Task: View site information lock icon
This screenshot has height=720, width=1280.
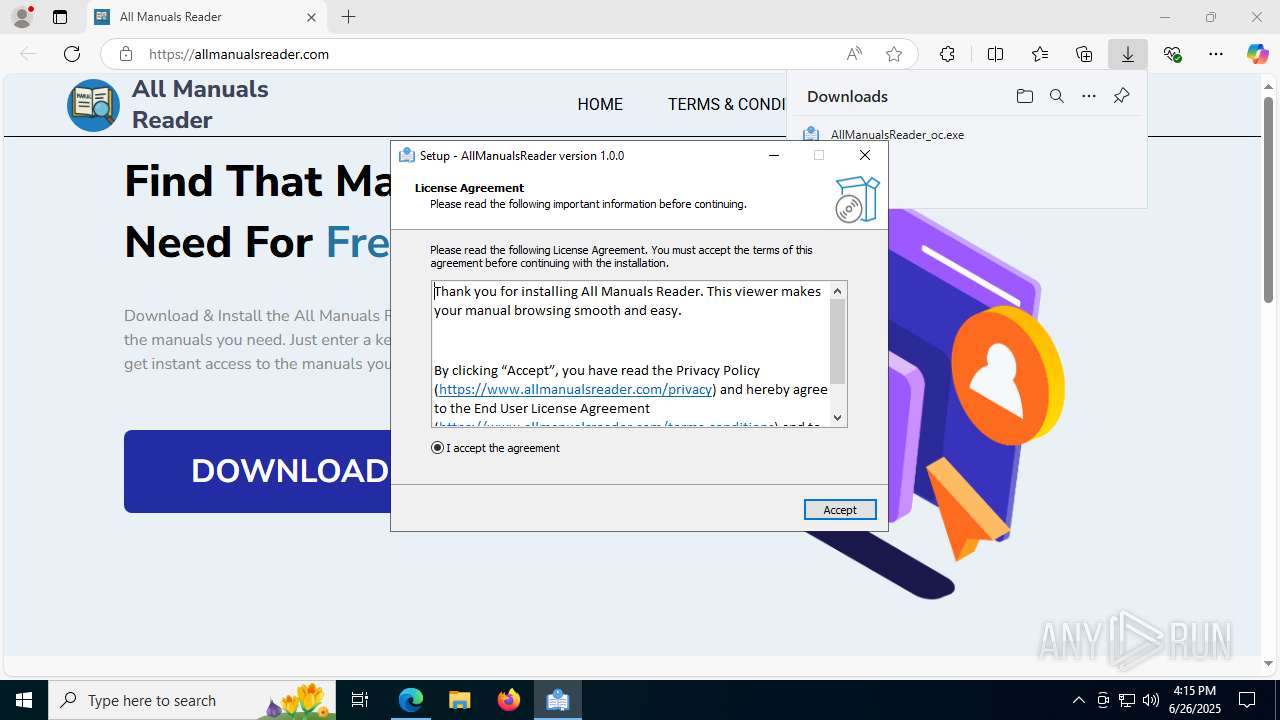Action: click(126, 54)
